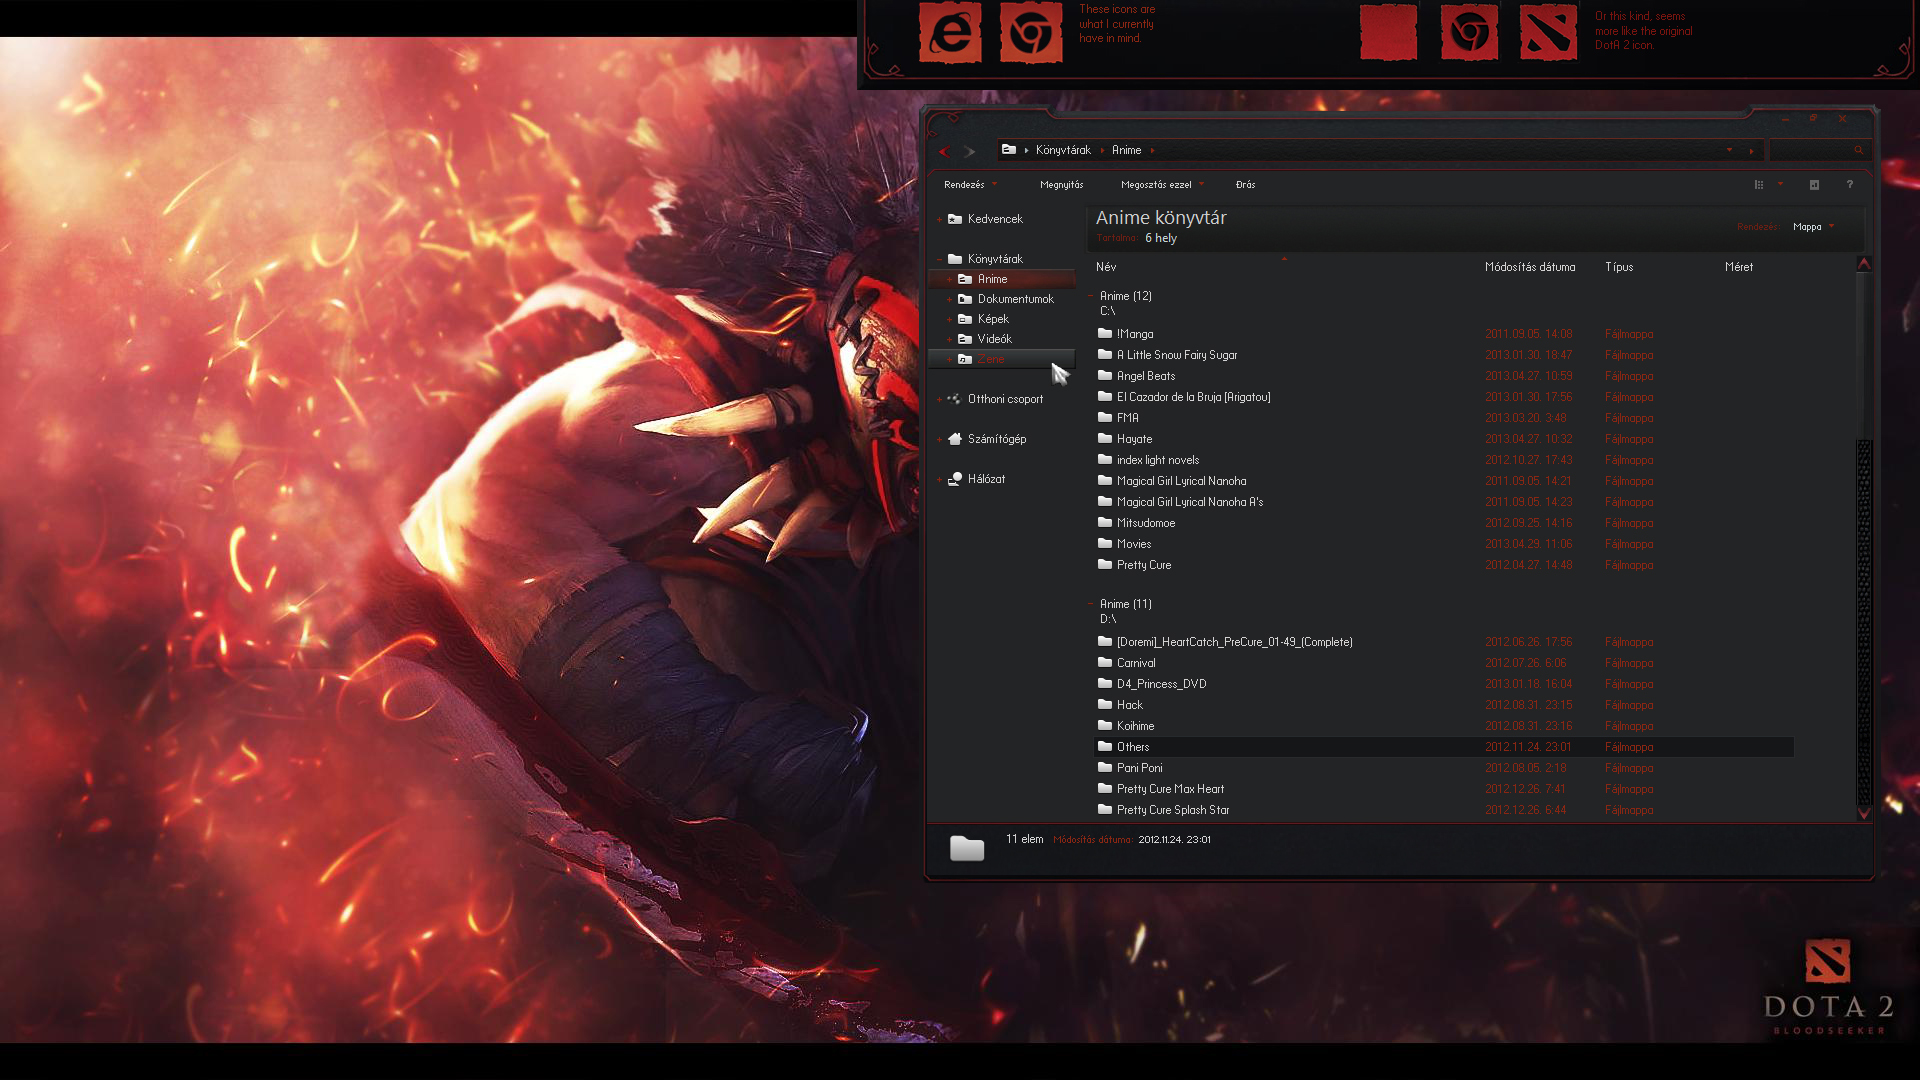Viewport: 1920px width, 1080px height.
Task: Select the Hálózat network icon in sidebar
Action: tap(953, 479)
